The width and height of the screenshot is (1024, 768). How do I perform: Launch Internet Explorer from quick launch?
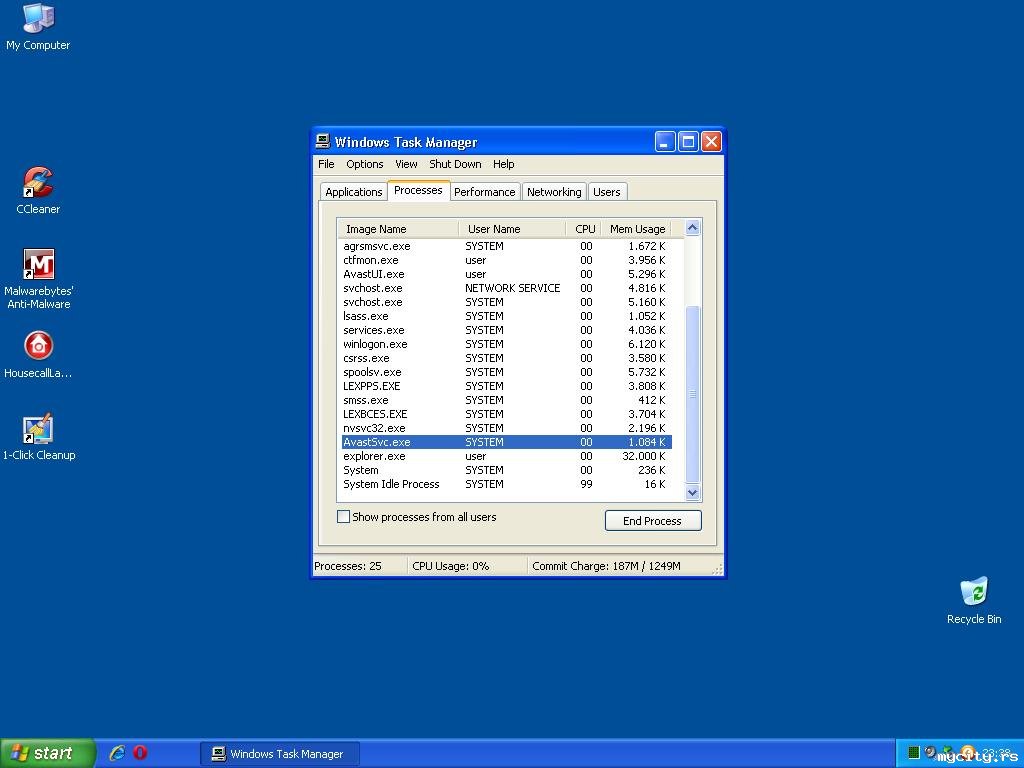tap(117, 753)
